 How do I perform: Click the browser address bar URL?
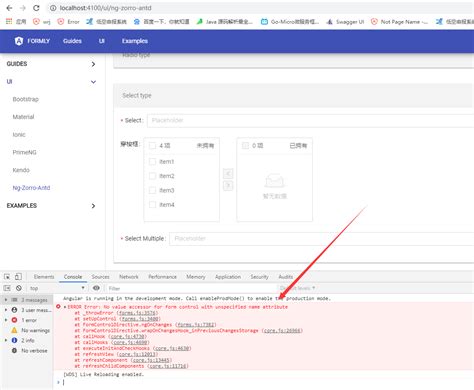coord(105,8)
